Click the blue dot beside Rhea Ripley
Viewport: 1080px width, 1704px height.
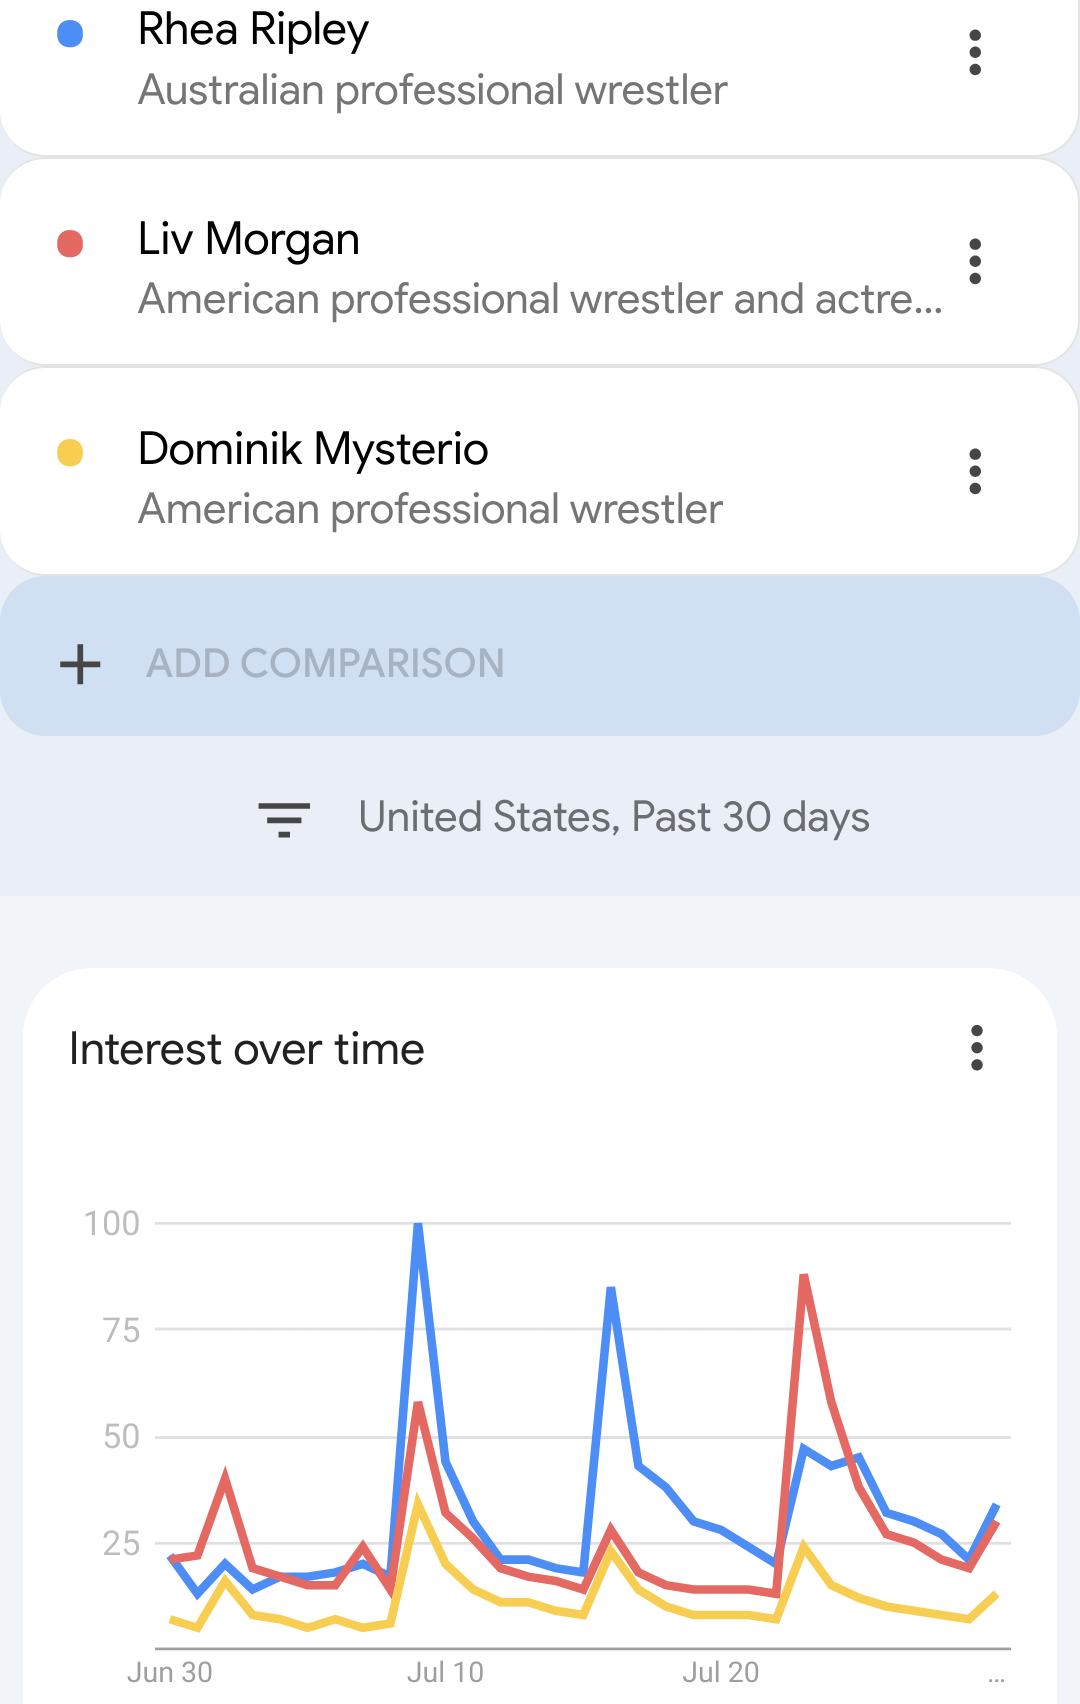pos(70,34)
